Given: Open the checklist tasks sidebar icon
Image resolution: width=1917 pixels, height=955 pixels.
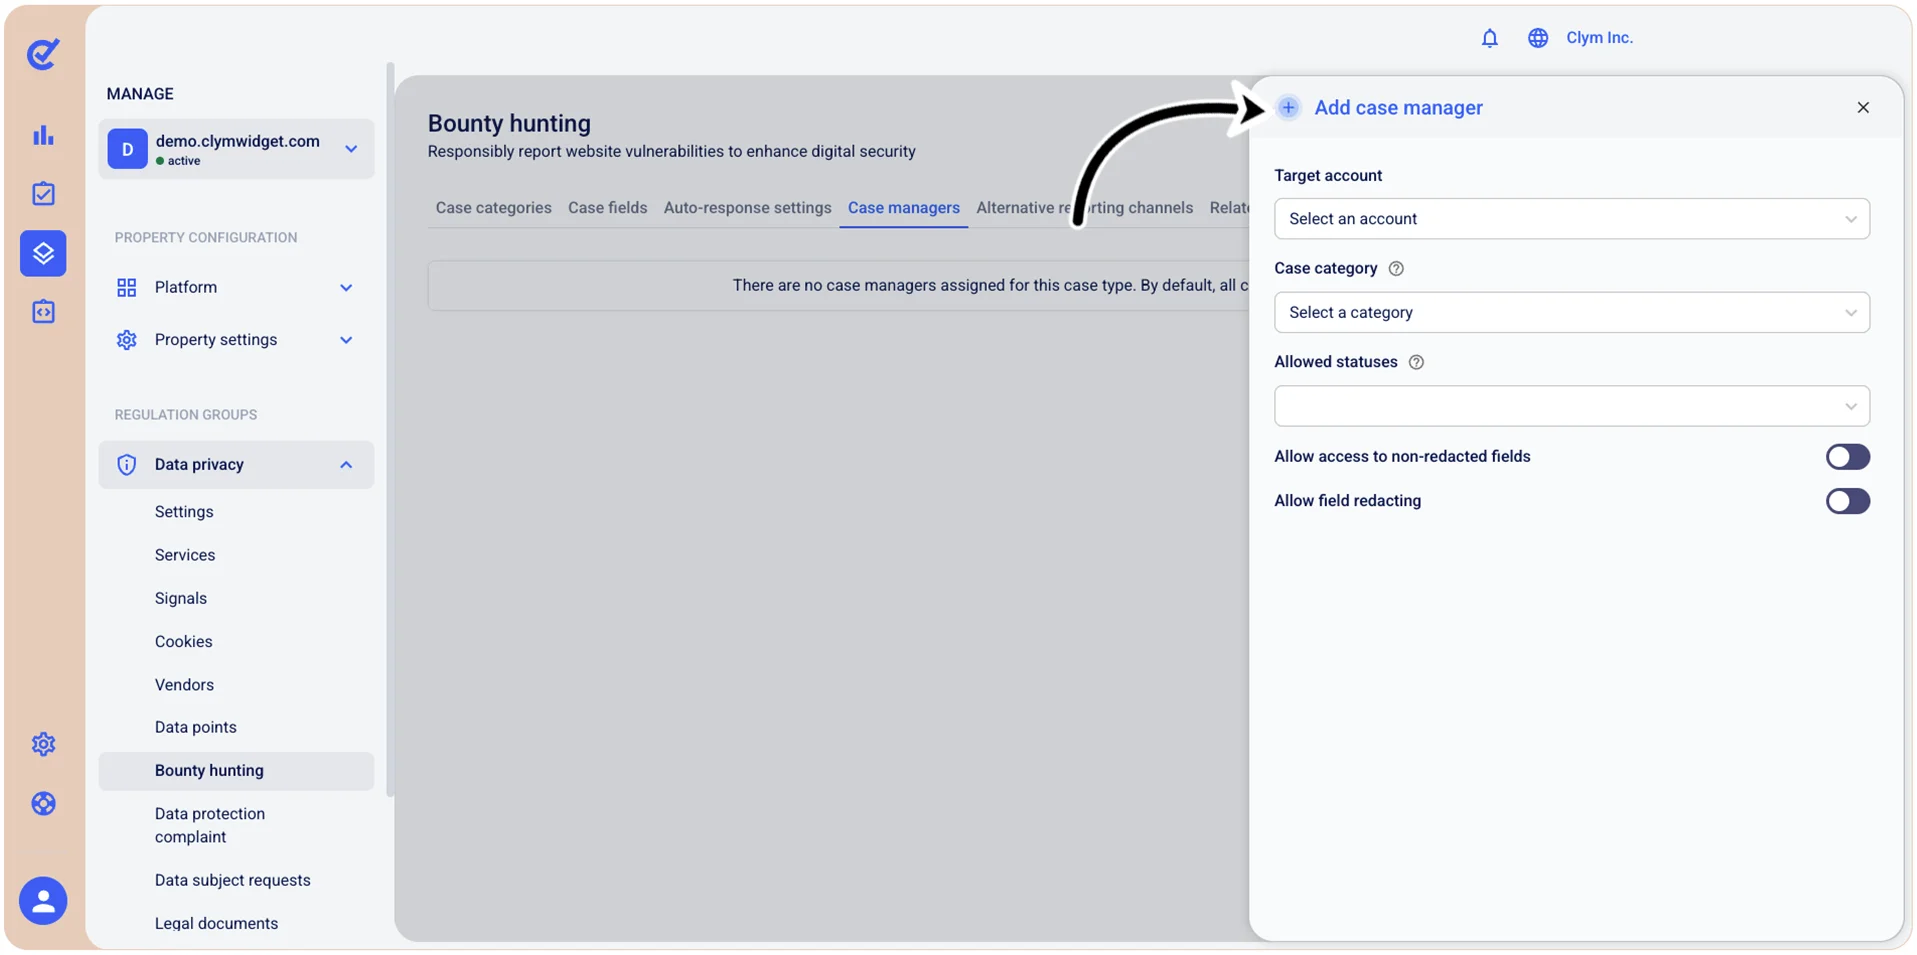Looking at the screenshot, I should [x=43, y=194].
